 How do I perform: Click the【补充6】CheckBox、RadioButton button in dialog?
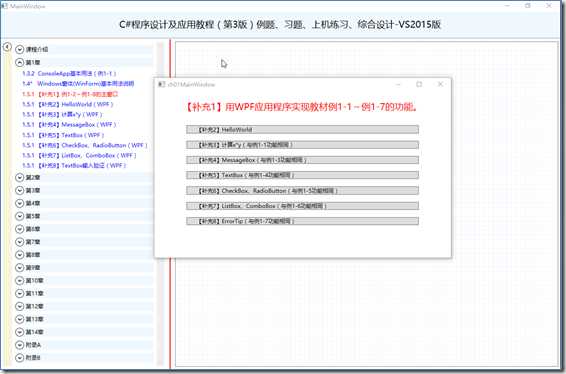coord(302,190)
